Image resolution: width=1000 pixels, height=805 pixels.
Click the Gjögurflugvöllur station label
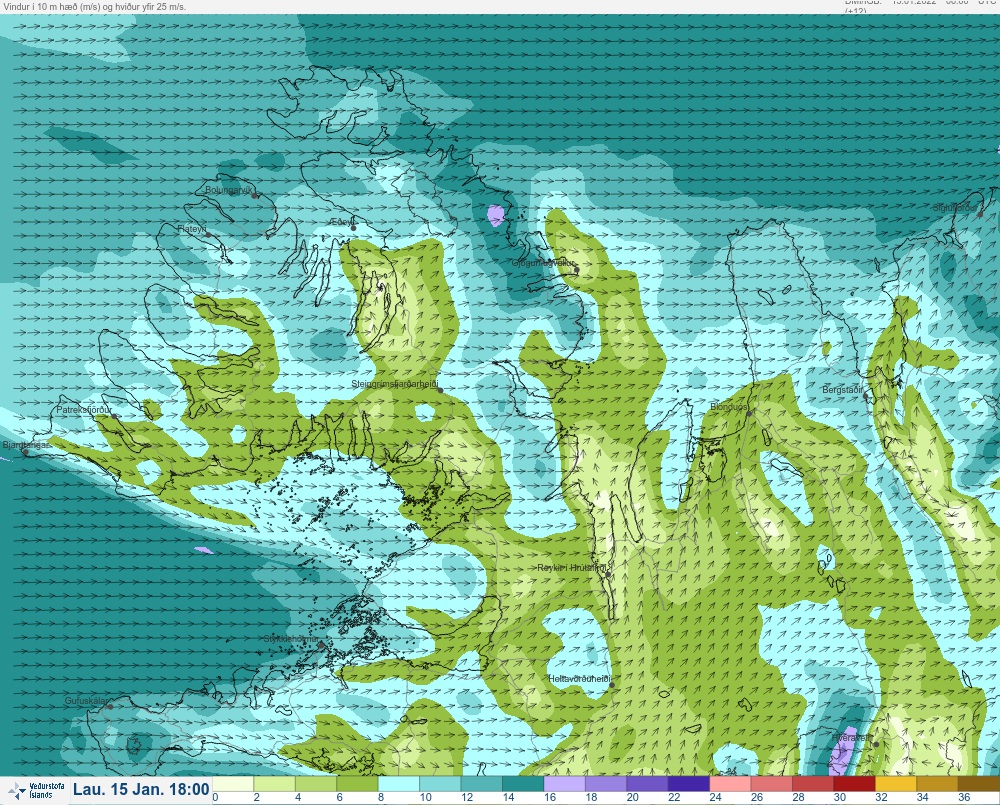pyautogui.click(x=543, y=263)
